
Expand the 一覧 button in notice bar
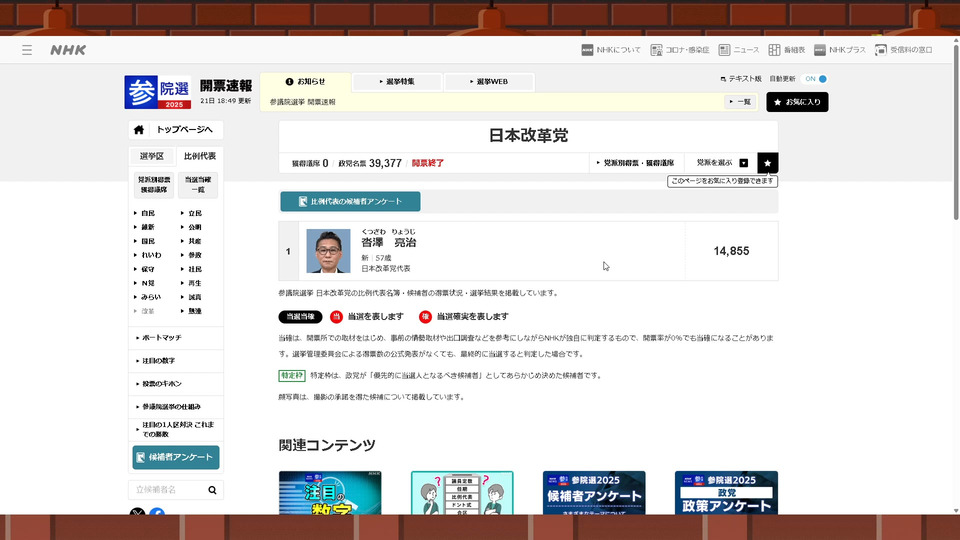click(740, 102)
